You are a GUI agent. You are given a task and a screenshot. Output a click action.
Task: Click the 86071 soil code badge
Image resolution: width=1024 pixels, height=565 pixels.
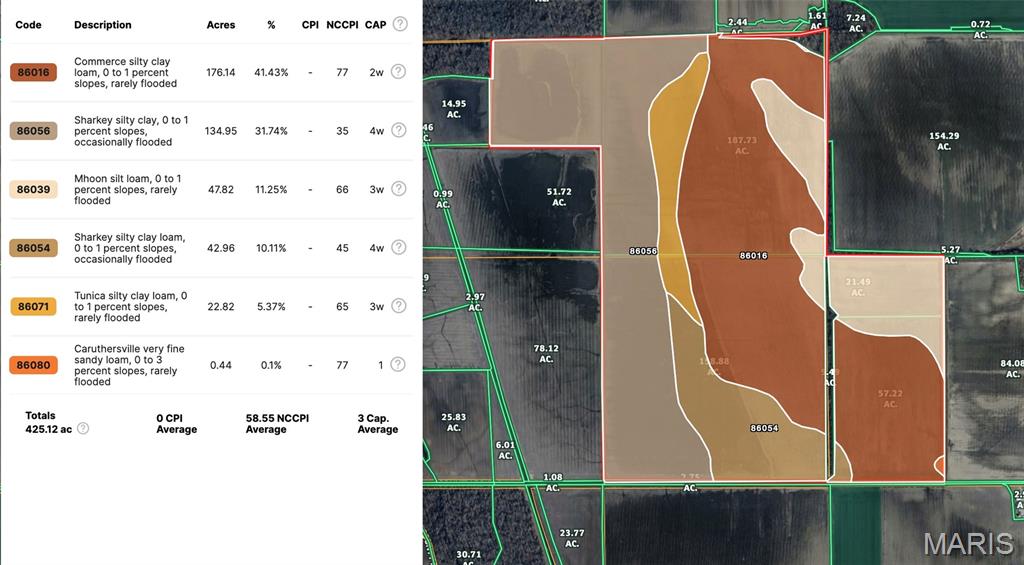(x=33, y=306)
